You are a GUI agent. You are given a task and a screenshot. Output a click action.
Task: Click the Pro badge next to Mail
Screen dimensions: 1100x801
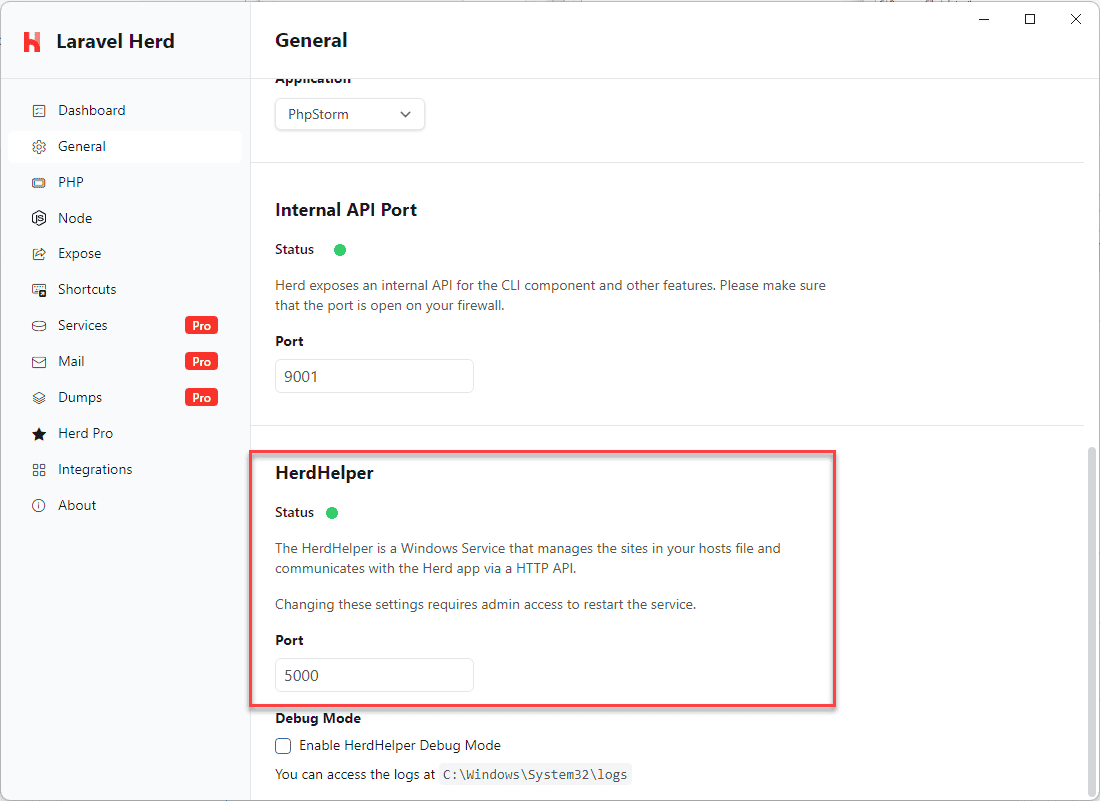(201, 361)
